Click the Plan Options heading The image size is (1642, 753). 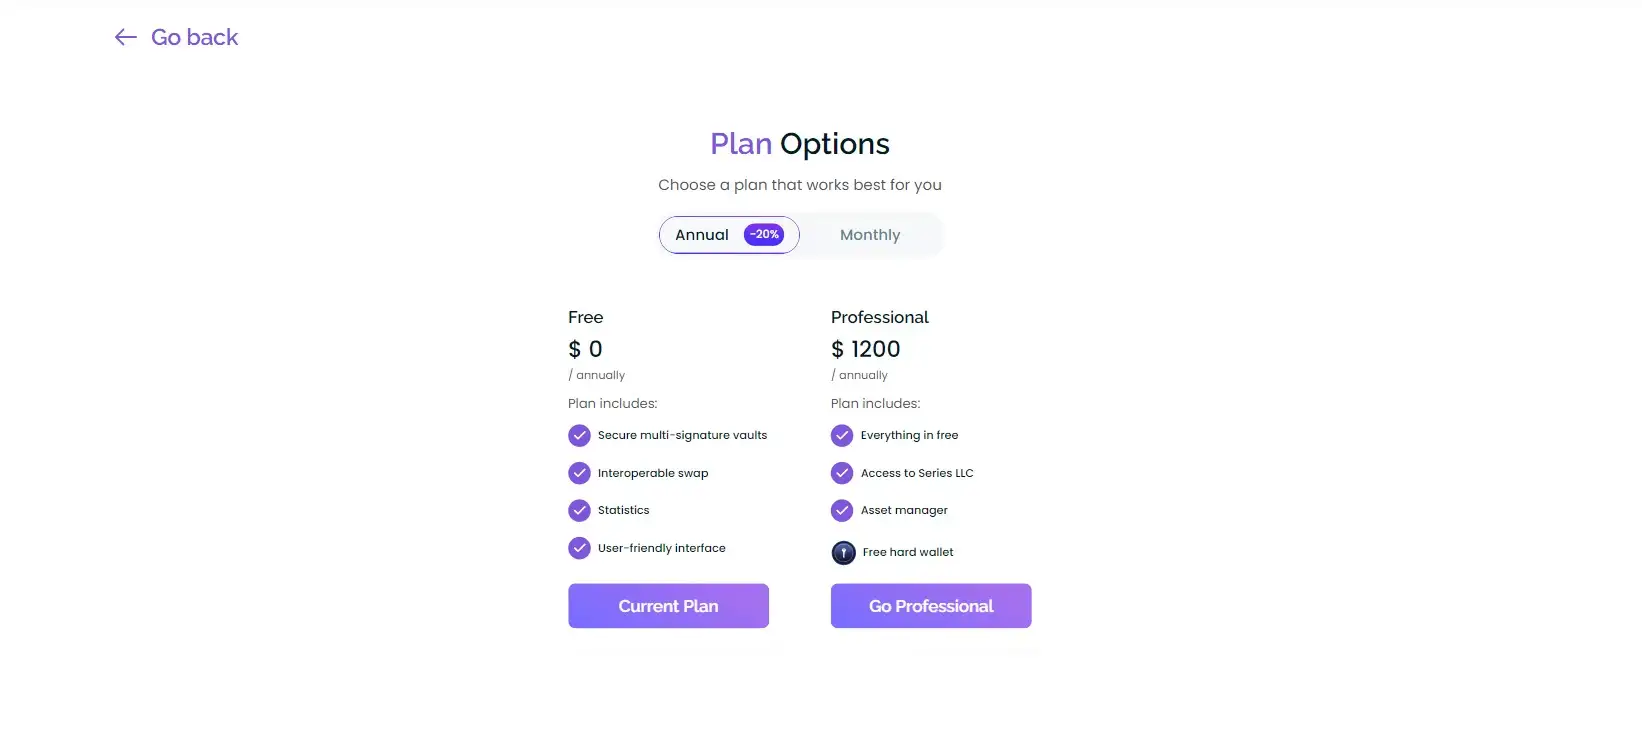(799, 144)
